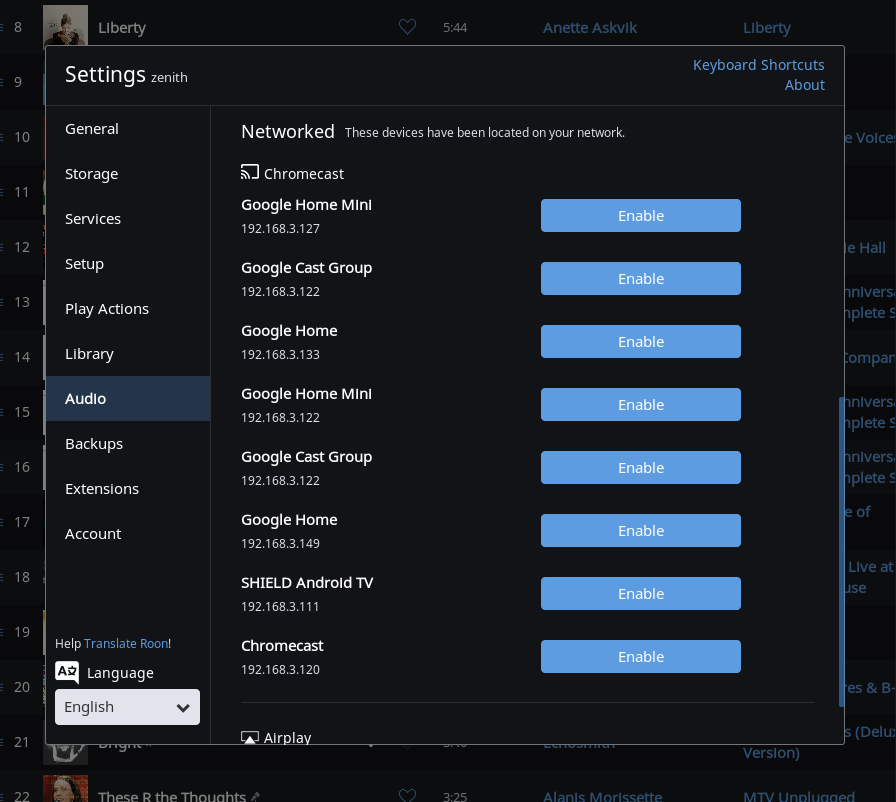This screenshot has width=896, height=802.
Task: Click the Translate Roon link
Action: coord(126,643)
